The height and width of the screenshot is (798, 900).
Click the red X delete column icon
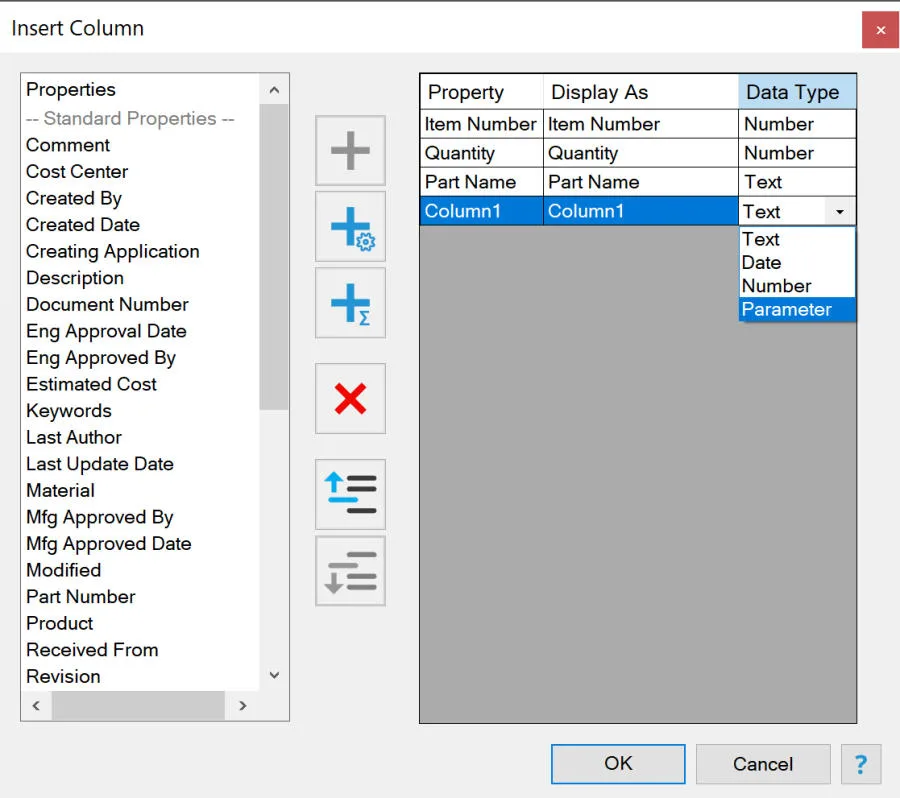(x=350, y=398)
